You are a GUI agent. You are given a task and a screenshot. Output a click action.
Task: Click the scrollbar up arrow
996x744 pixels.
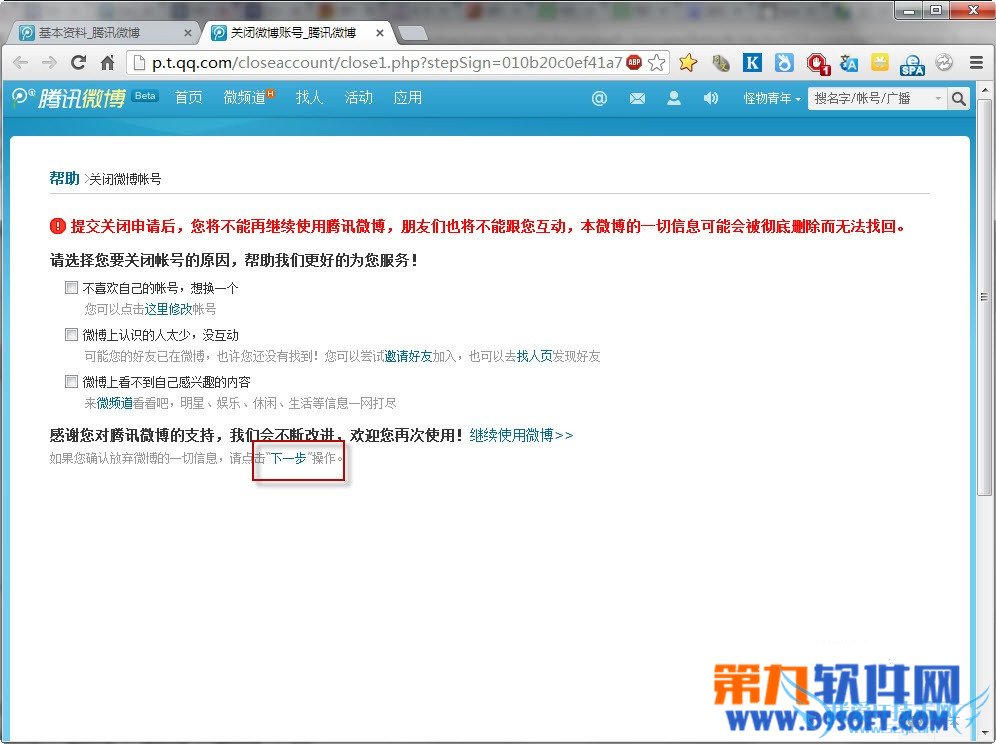pos(984,90)
